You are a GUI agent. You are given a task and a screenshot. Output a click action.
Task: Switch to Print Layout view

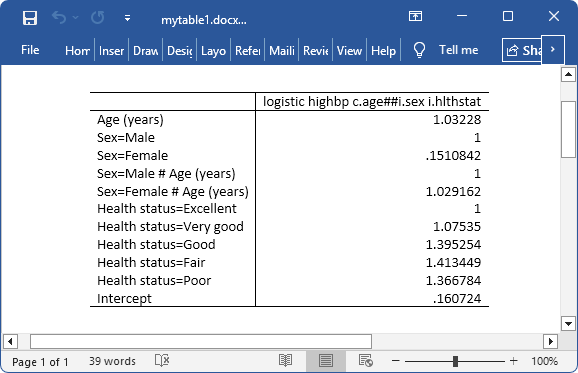[x=326, y=360]
